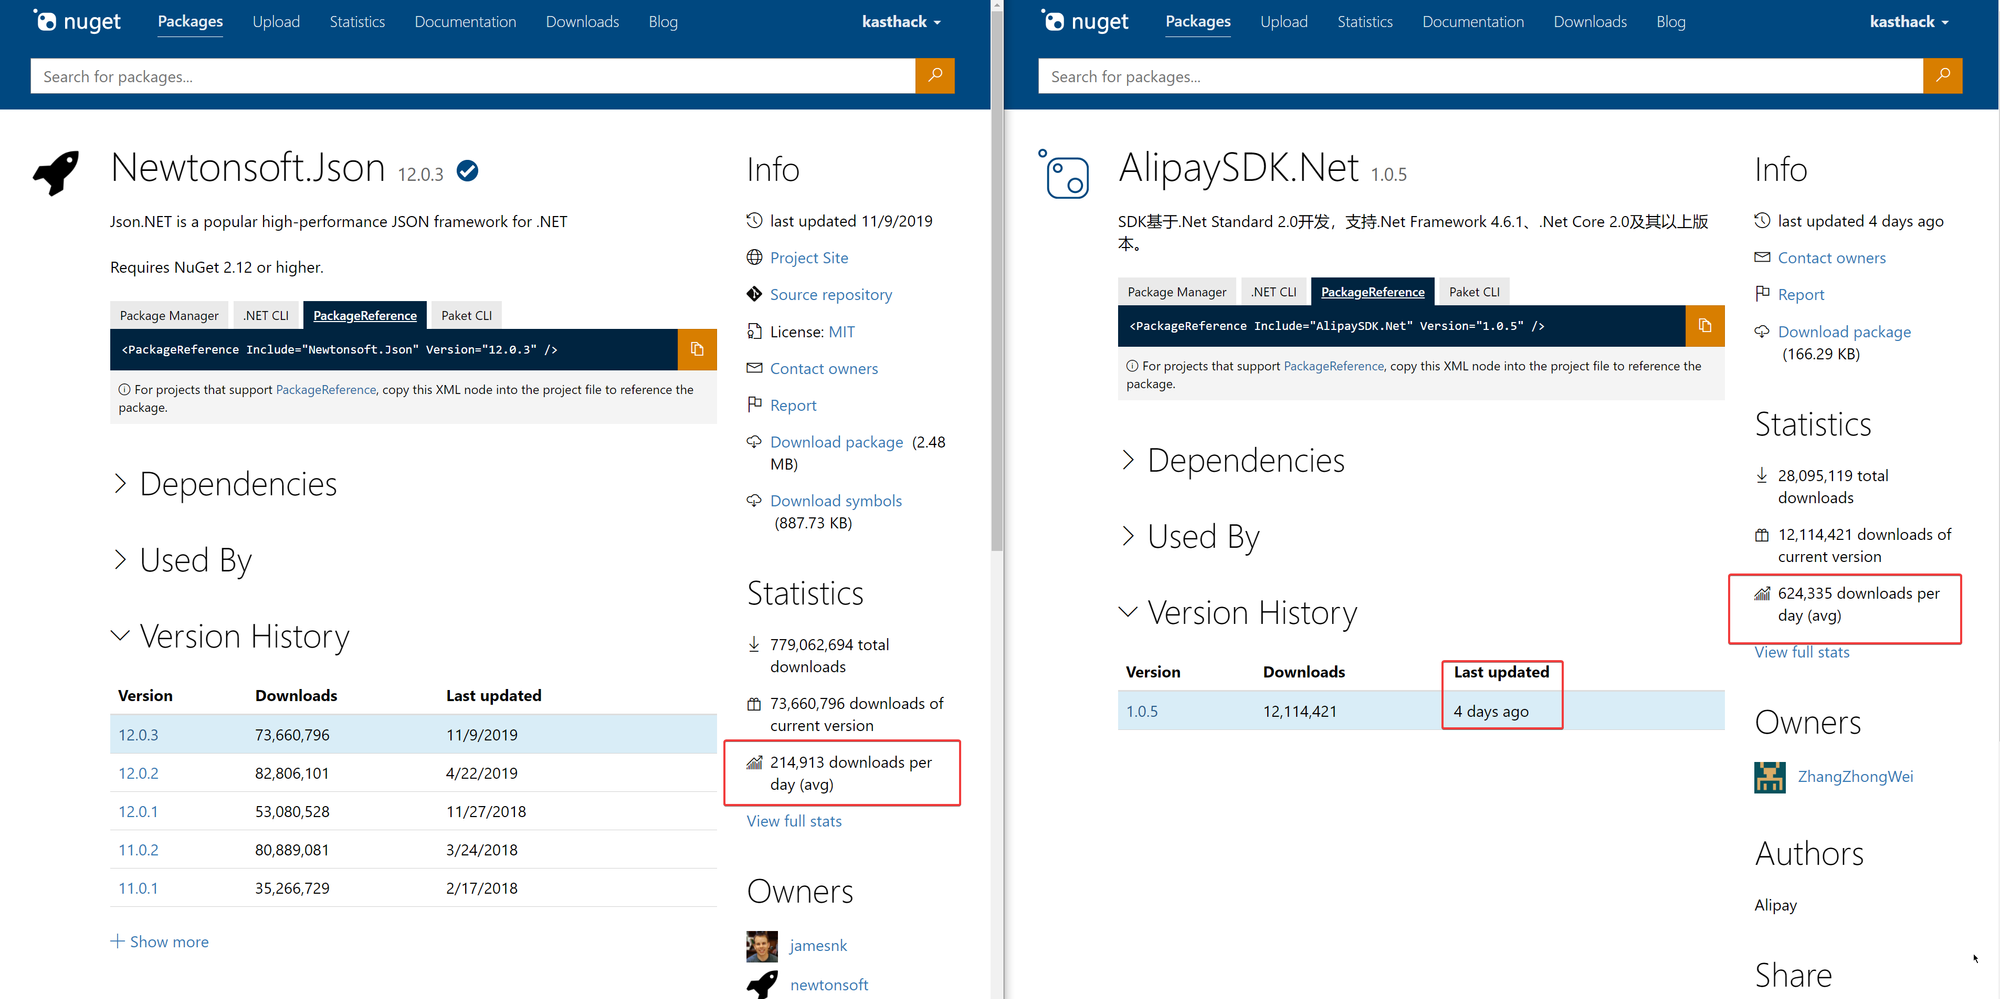Open Statistics menu in left window

(357, 22)
